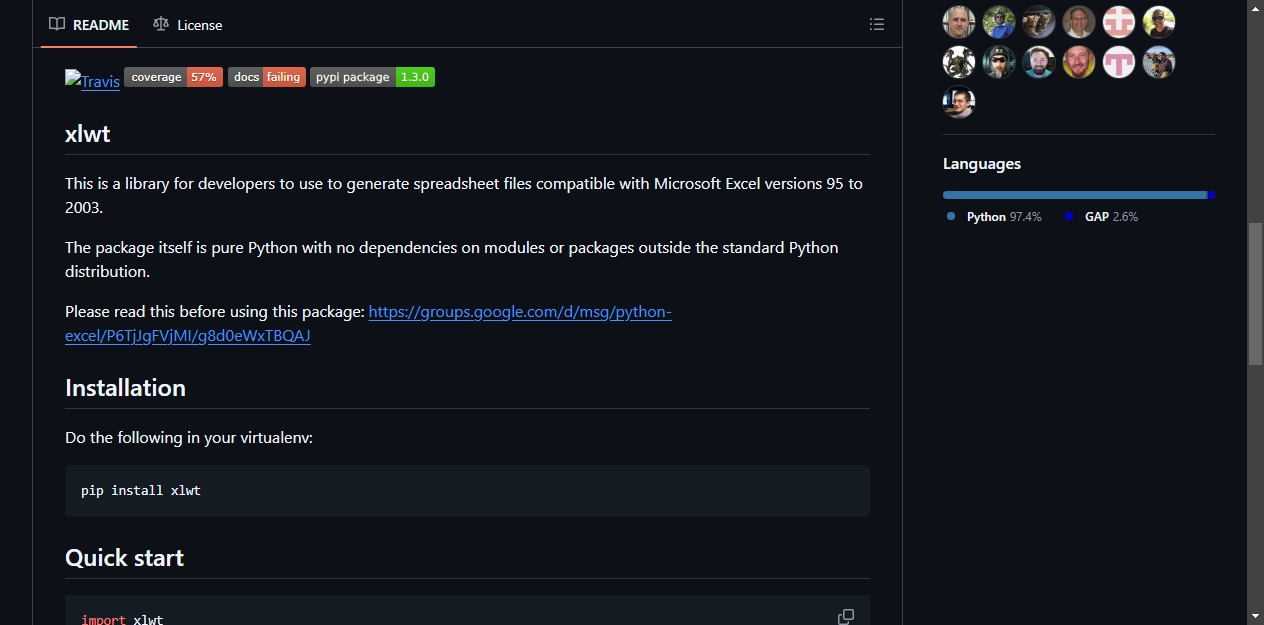Click the Quick start heading
Image resolution: width=1264 pixels, height=625 pixels.
[x=124, y=558]
